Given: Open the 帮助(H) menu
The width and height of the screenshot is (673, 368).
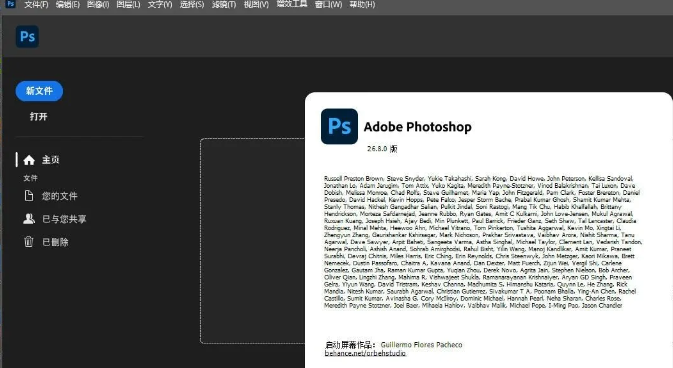Looking at the screenshot, I should point(362,5).
